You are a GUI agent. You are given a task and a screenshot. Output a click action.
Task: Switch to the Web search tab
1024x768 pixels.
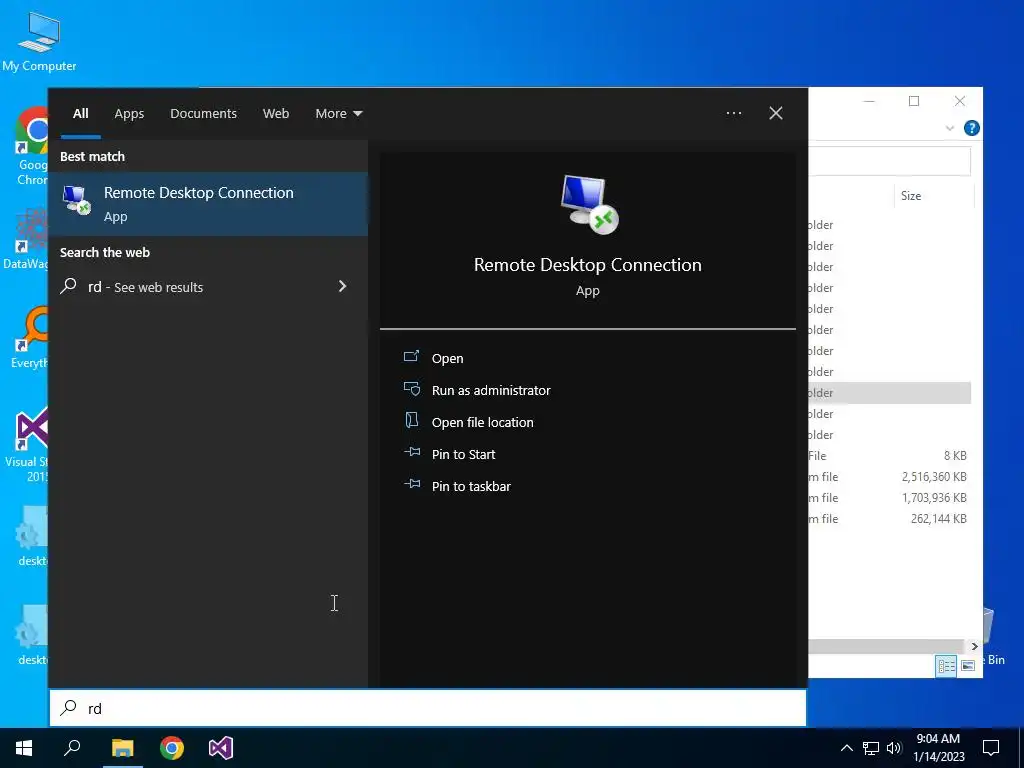[x=276, y=114]
